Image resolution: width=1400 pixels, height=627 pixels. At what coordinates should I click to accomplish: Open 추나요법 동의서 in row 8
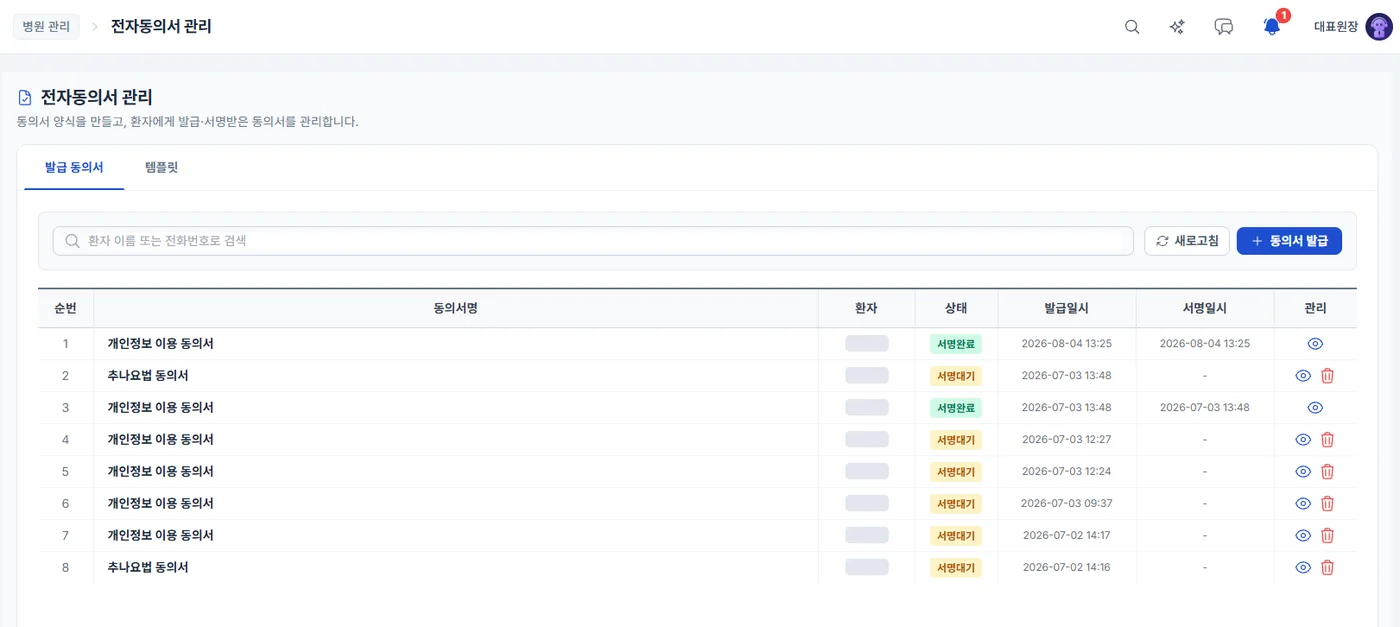click(x=148, y=568)
